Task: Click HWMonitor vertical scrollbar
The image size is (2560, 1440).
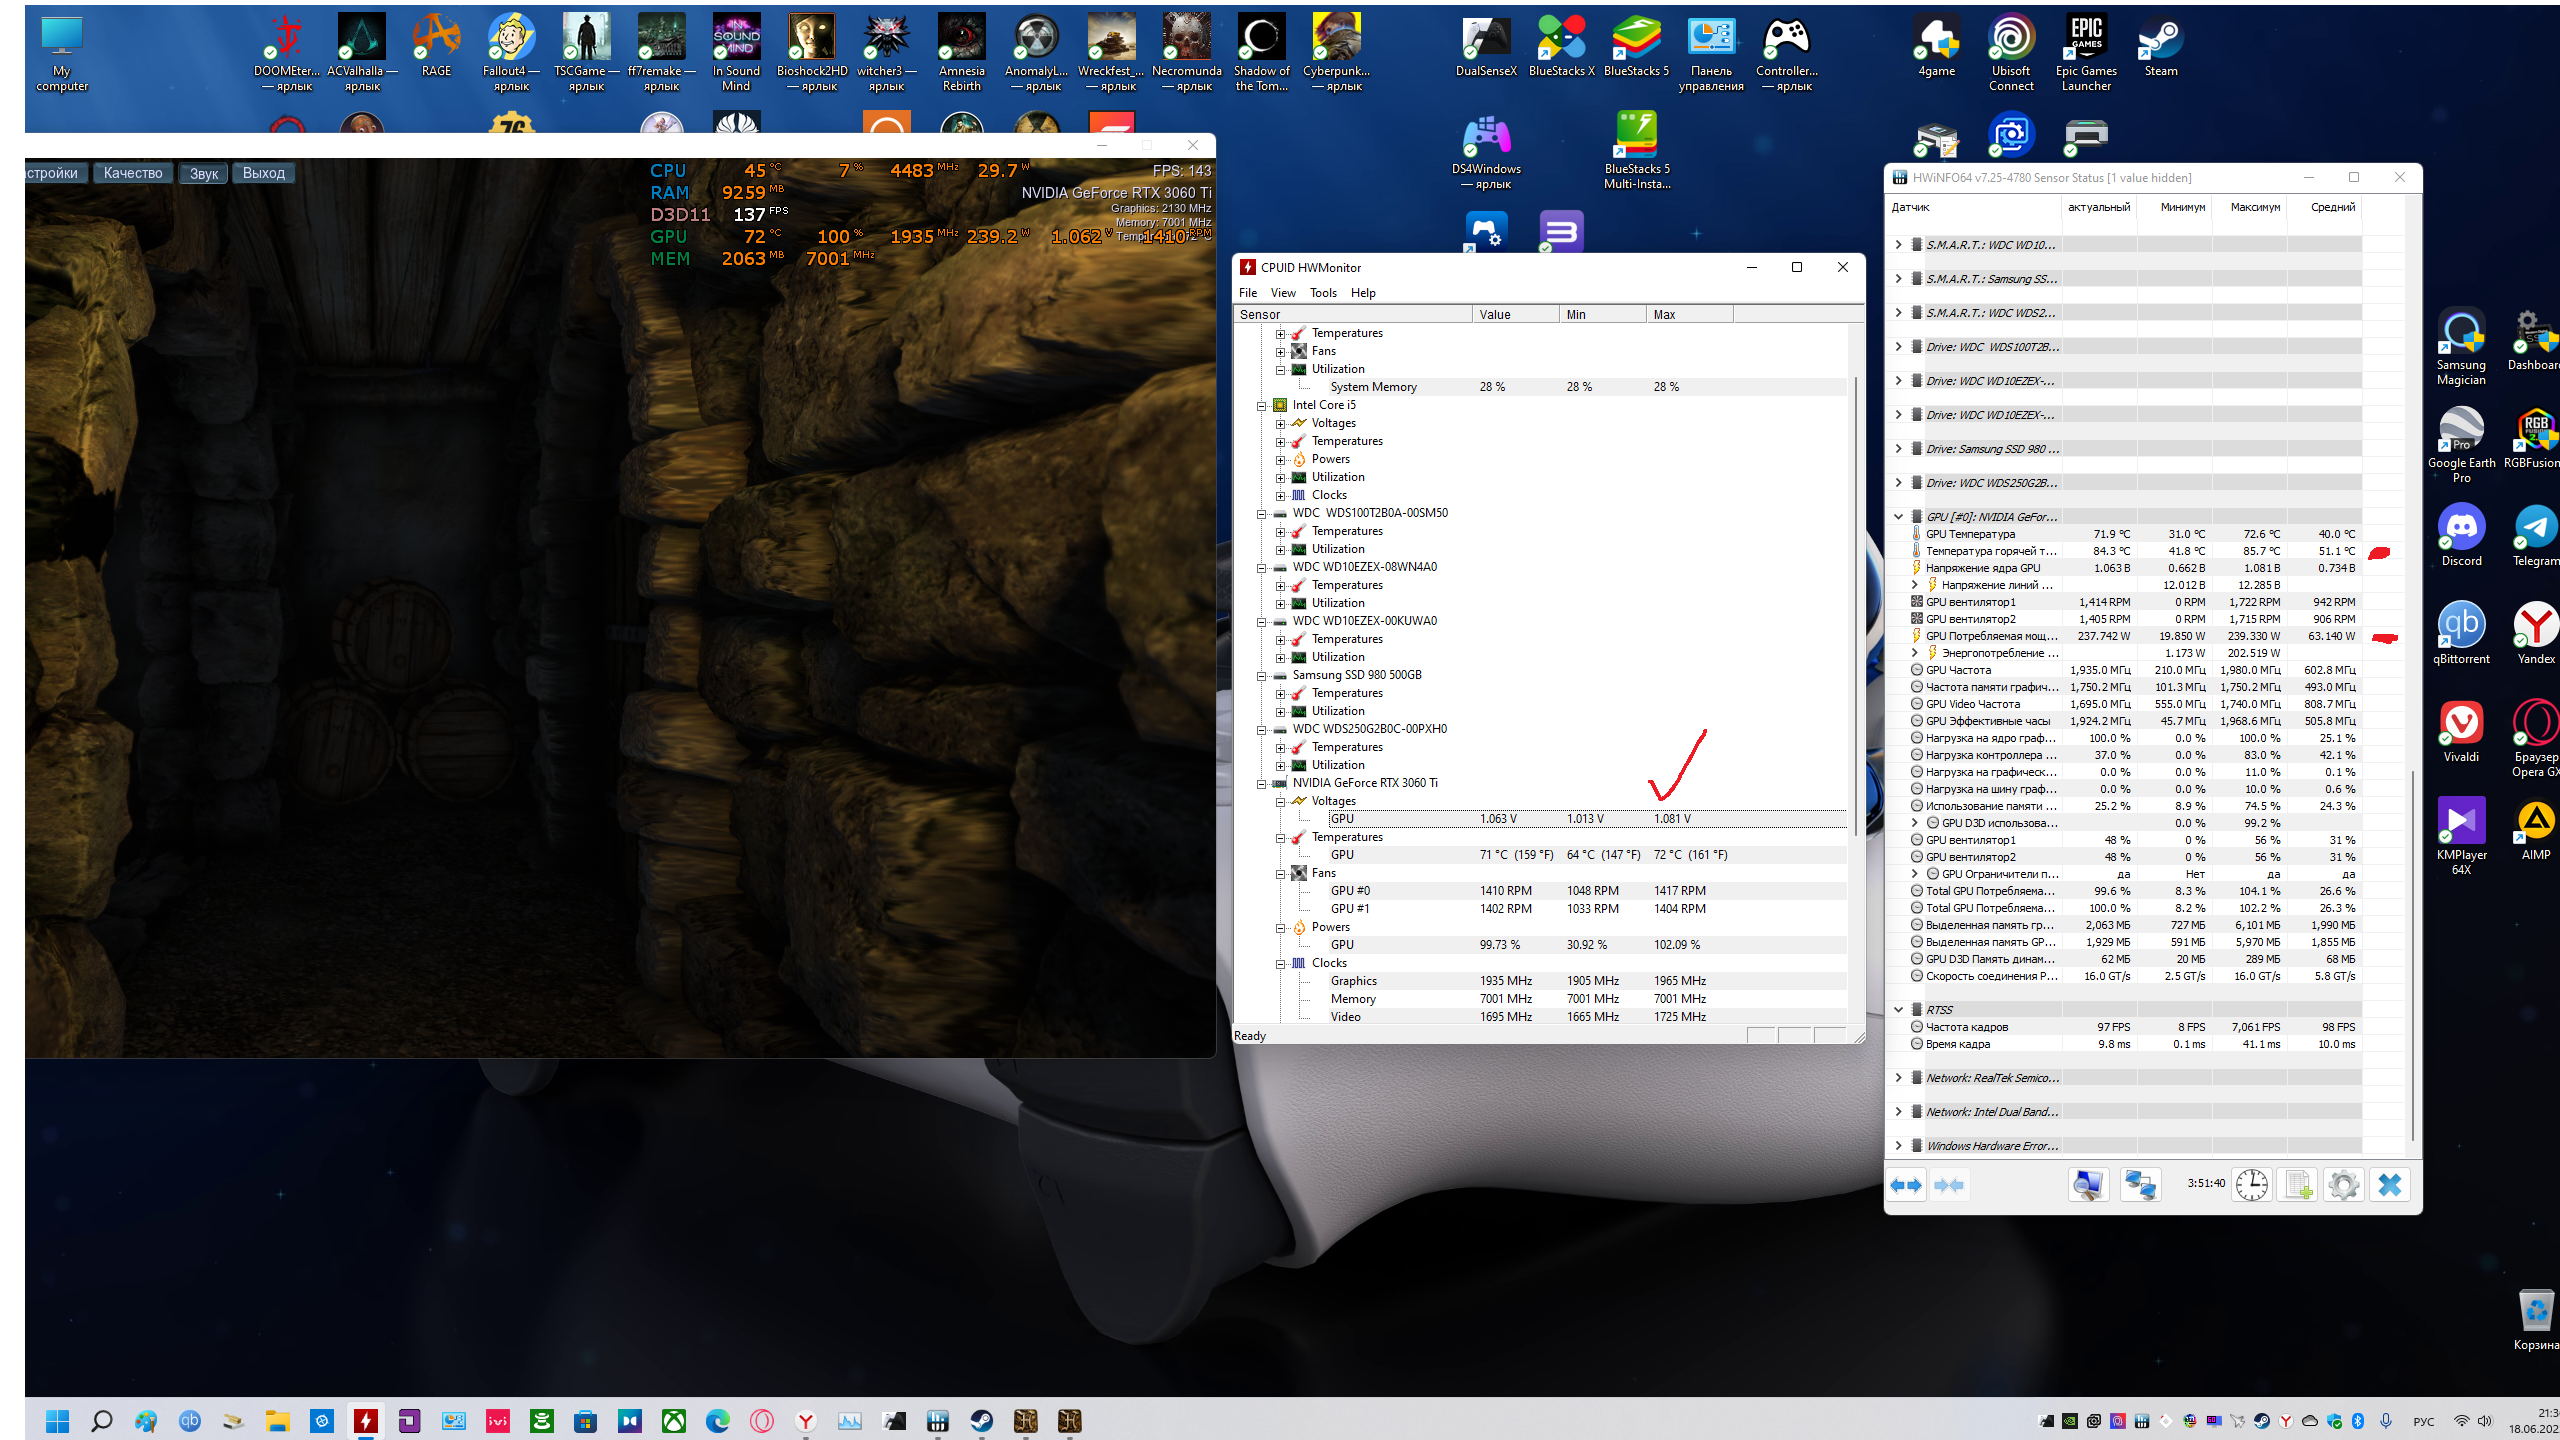Action: coord(1855,600)
